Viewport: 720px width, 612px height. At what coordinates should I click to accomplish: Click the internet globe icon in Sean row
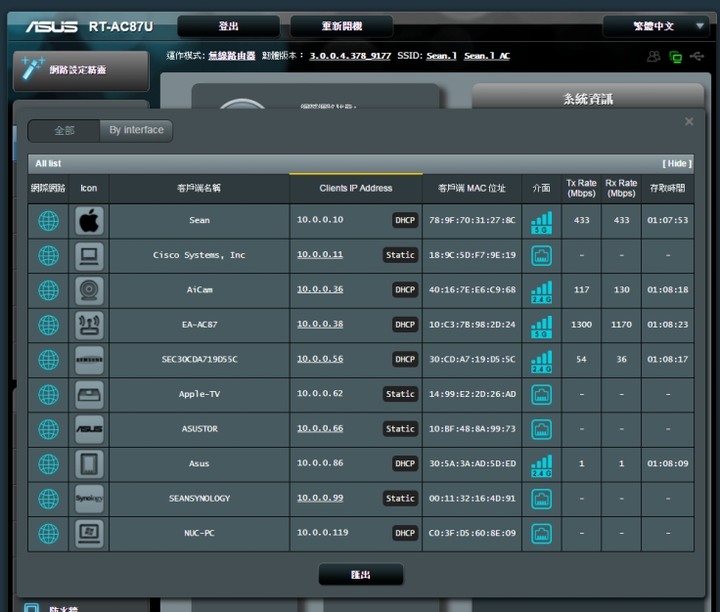48,221
